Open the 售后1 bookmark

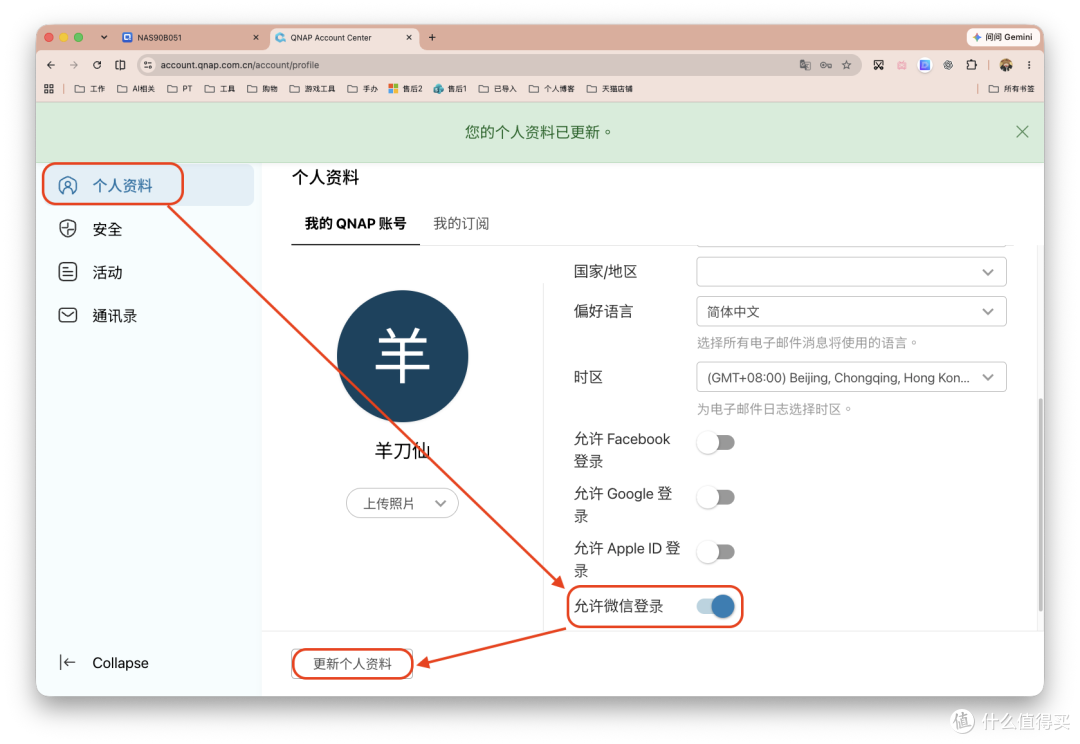[450, 89]
